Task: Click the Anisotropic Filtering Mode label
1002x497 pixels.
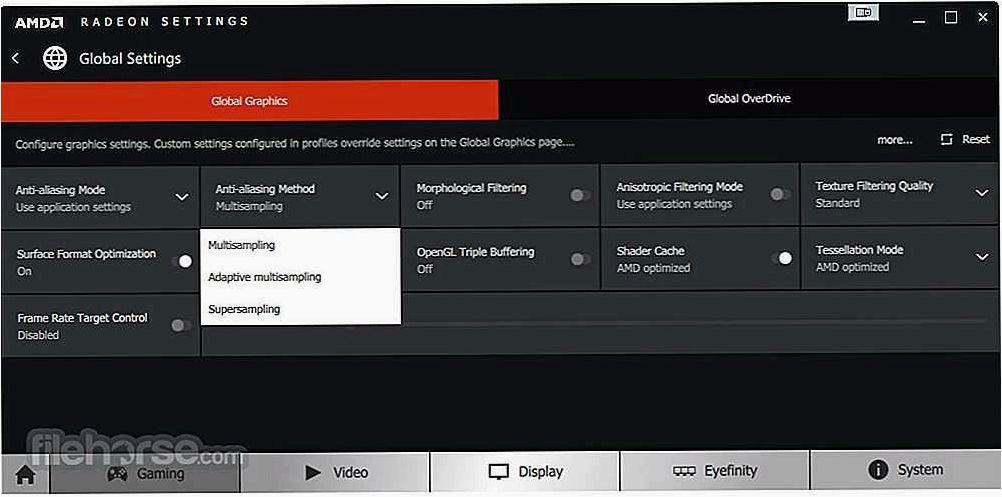Action: pos(679,187)
